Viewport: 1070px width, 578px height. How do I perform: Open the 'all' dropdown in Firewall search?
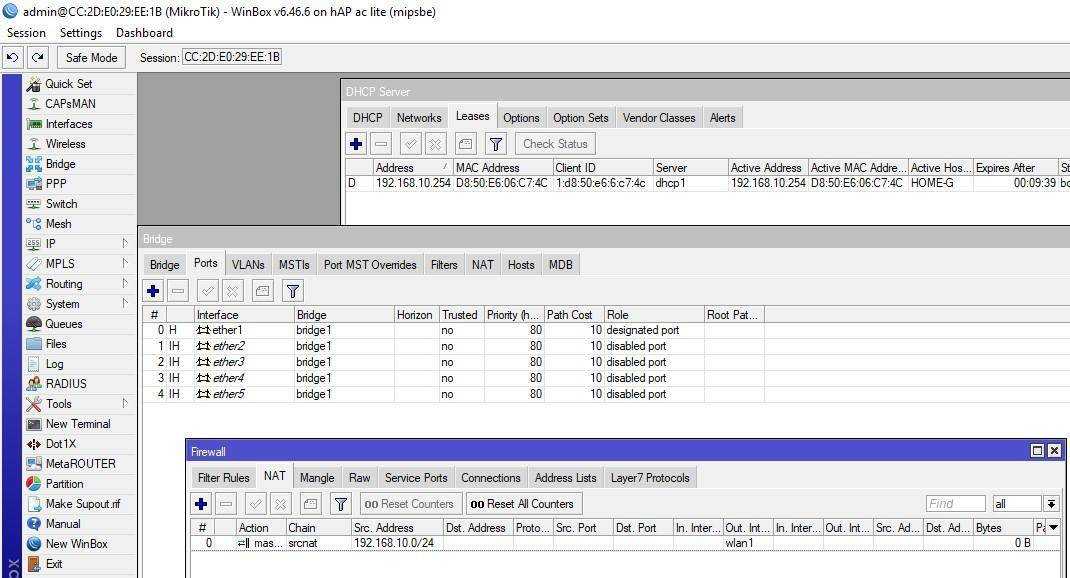[x=1051, y=504]
